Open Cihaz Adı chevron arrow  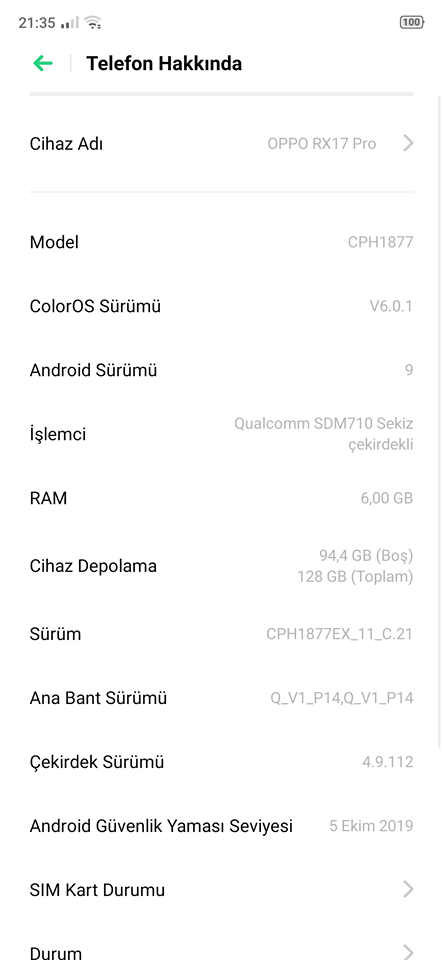tap(408, 143)
